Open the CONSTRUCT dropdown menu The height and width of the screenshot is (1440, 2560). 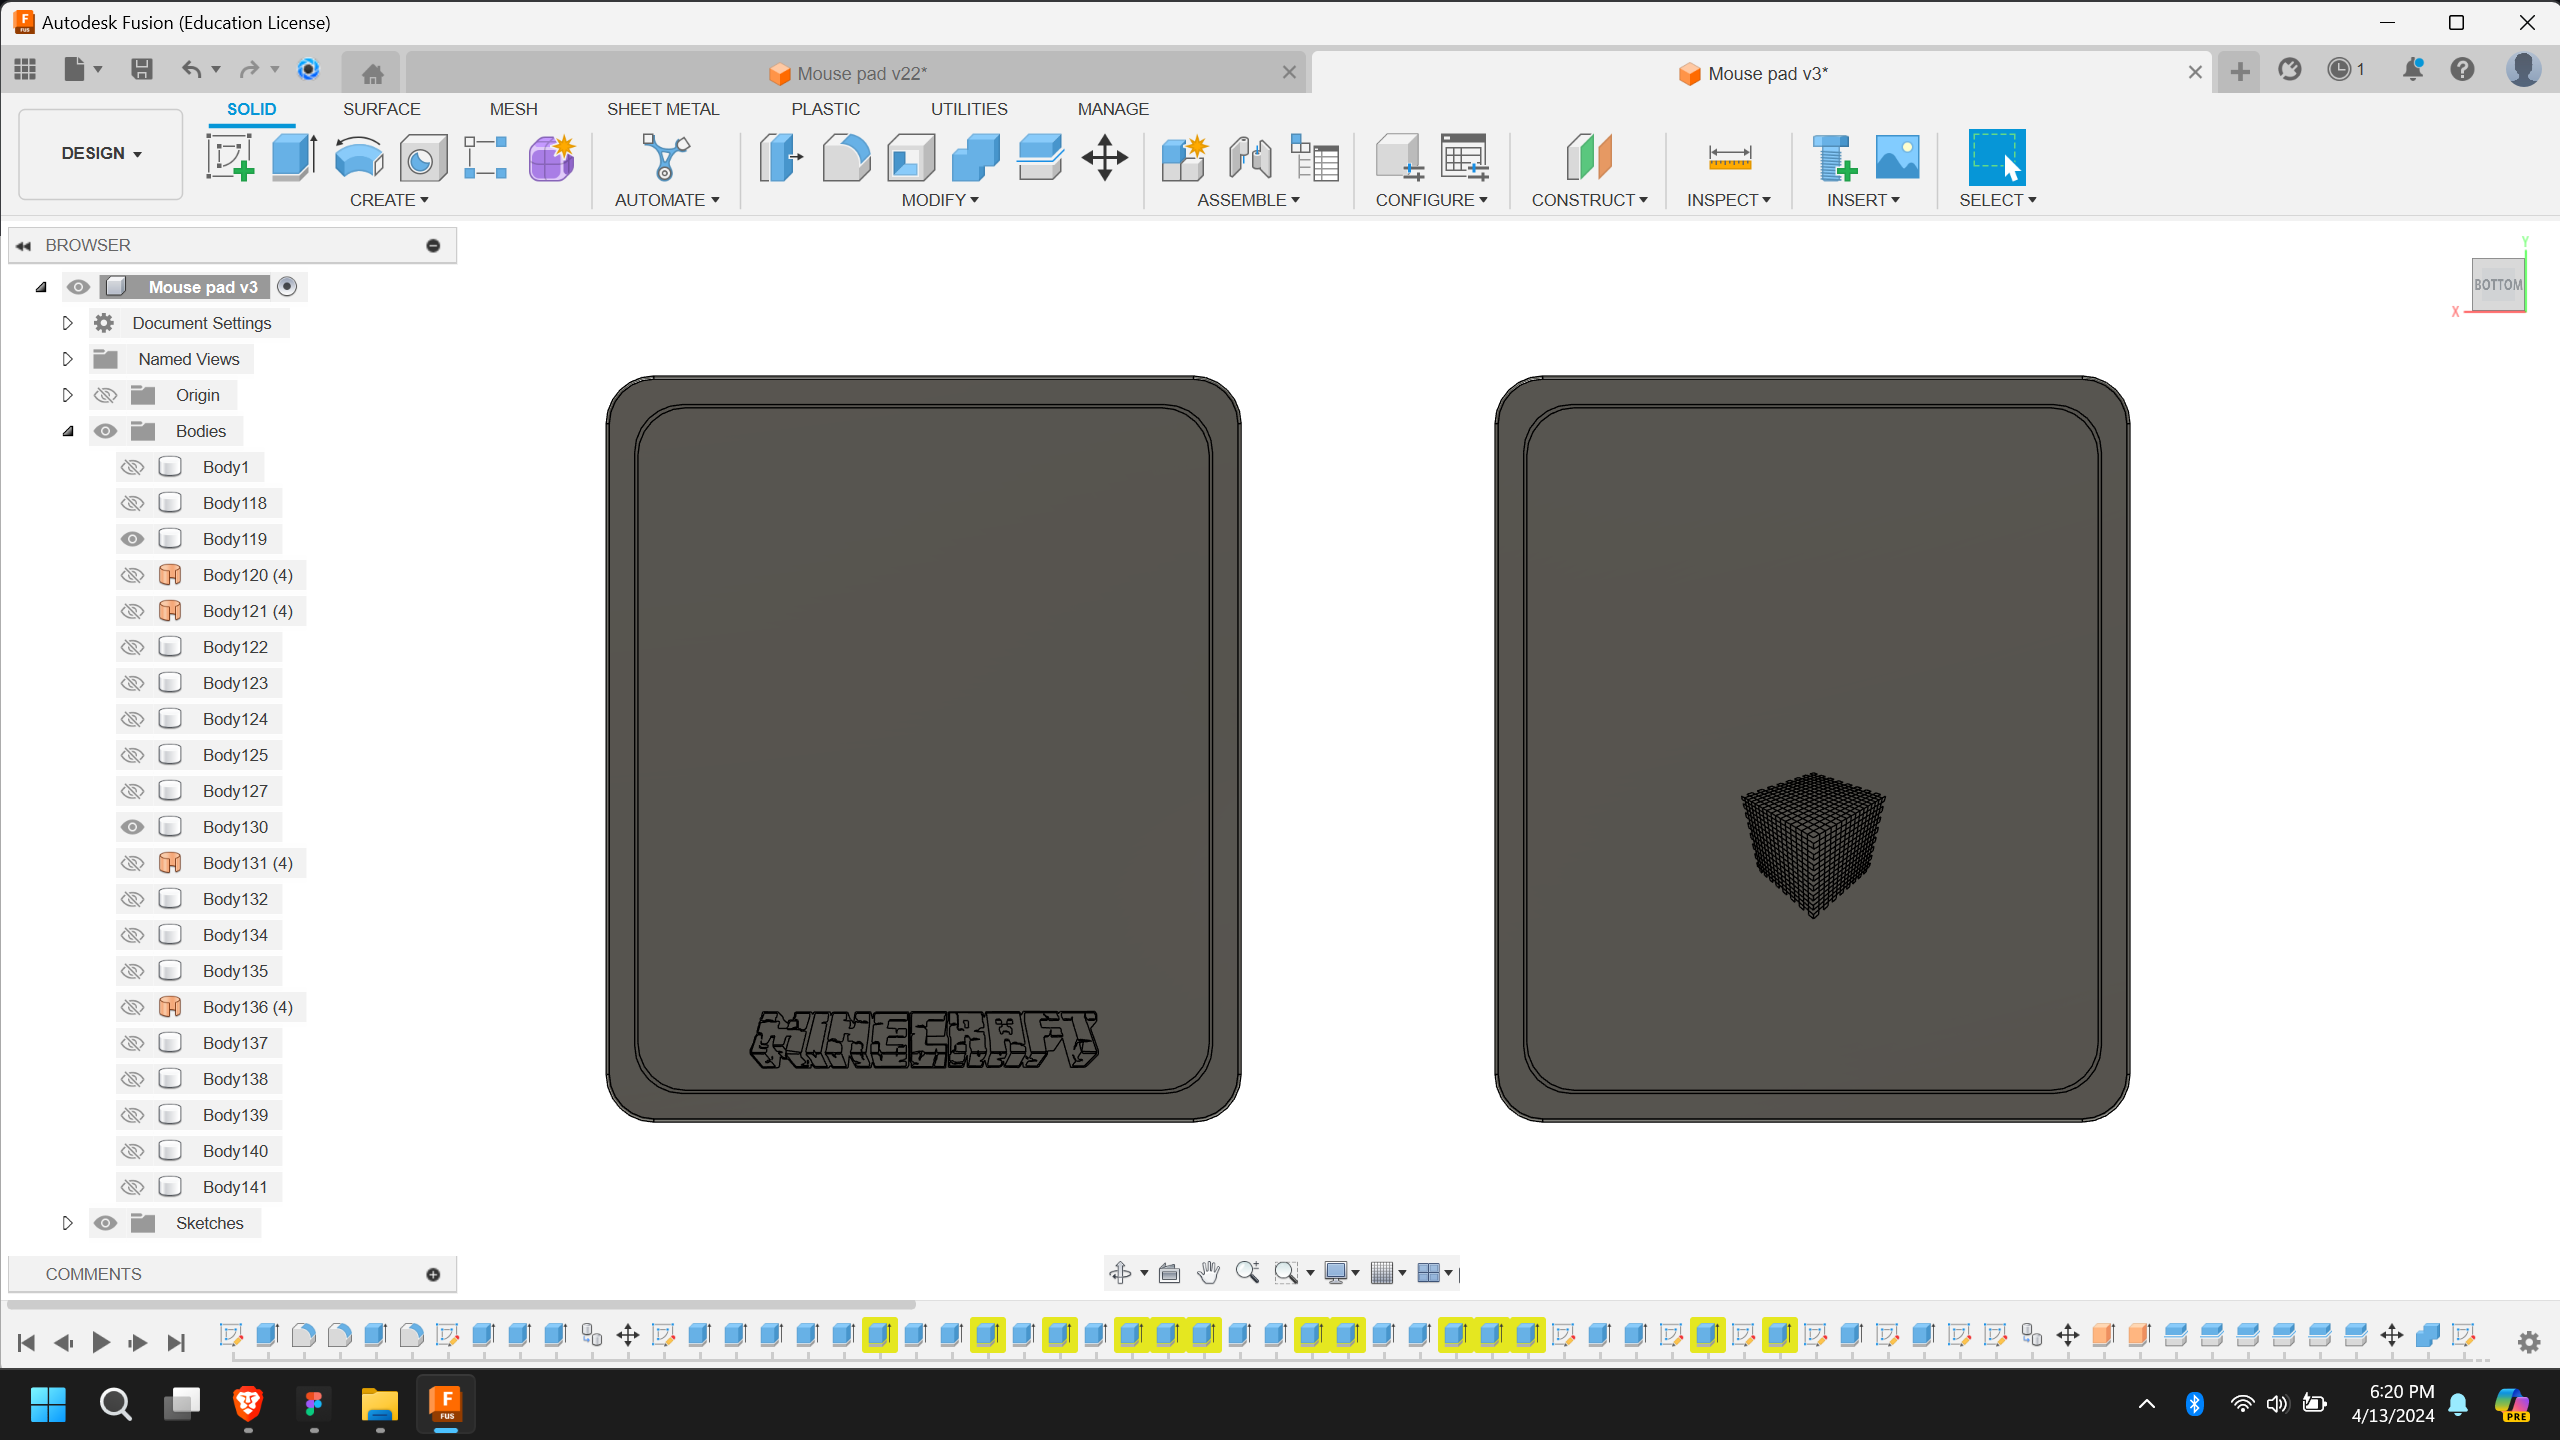1589,200
